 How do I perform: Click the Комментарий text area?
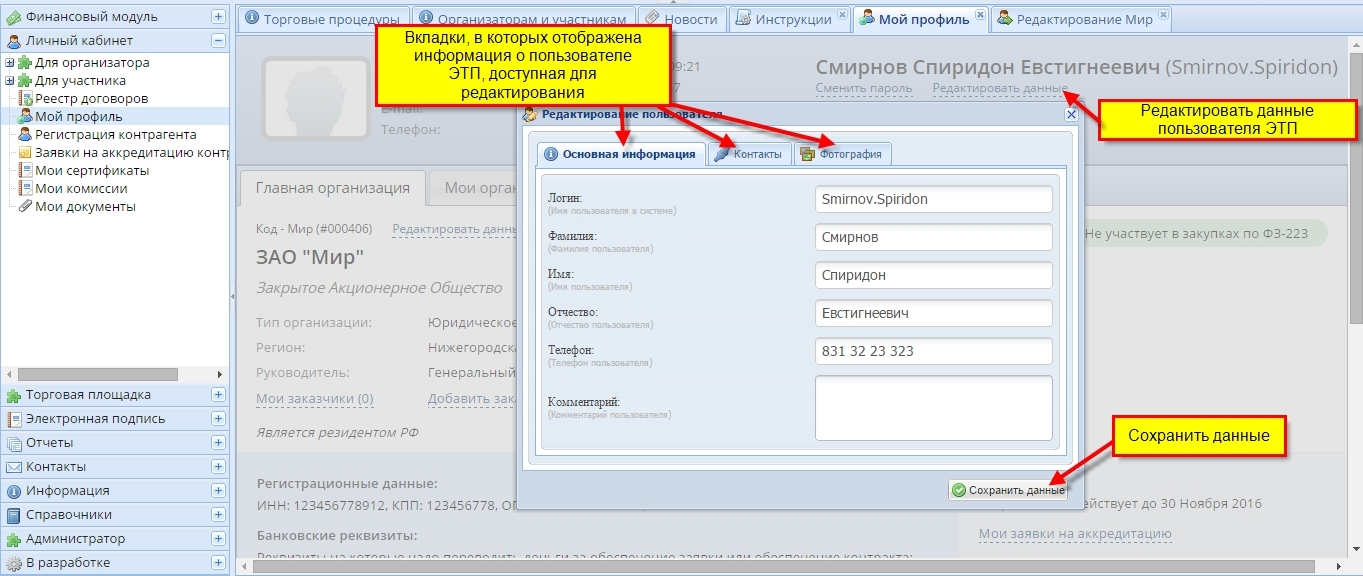pos(933,407)
